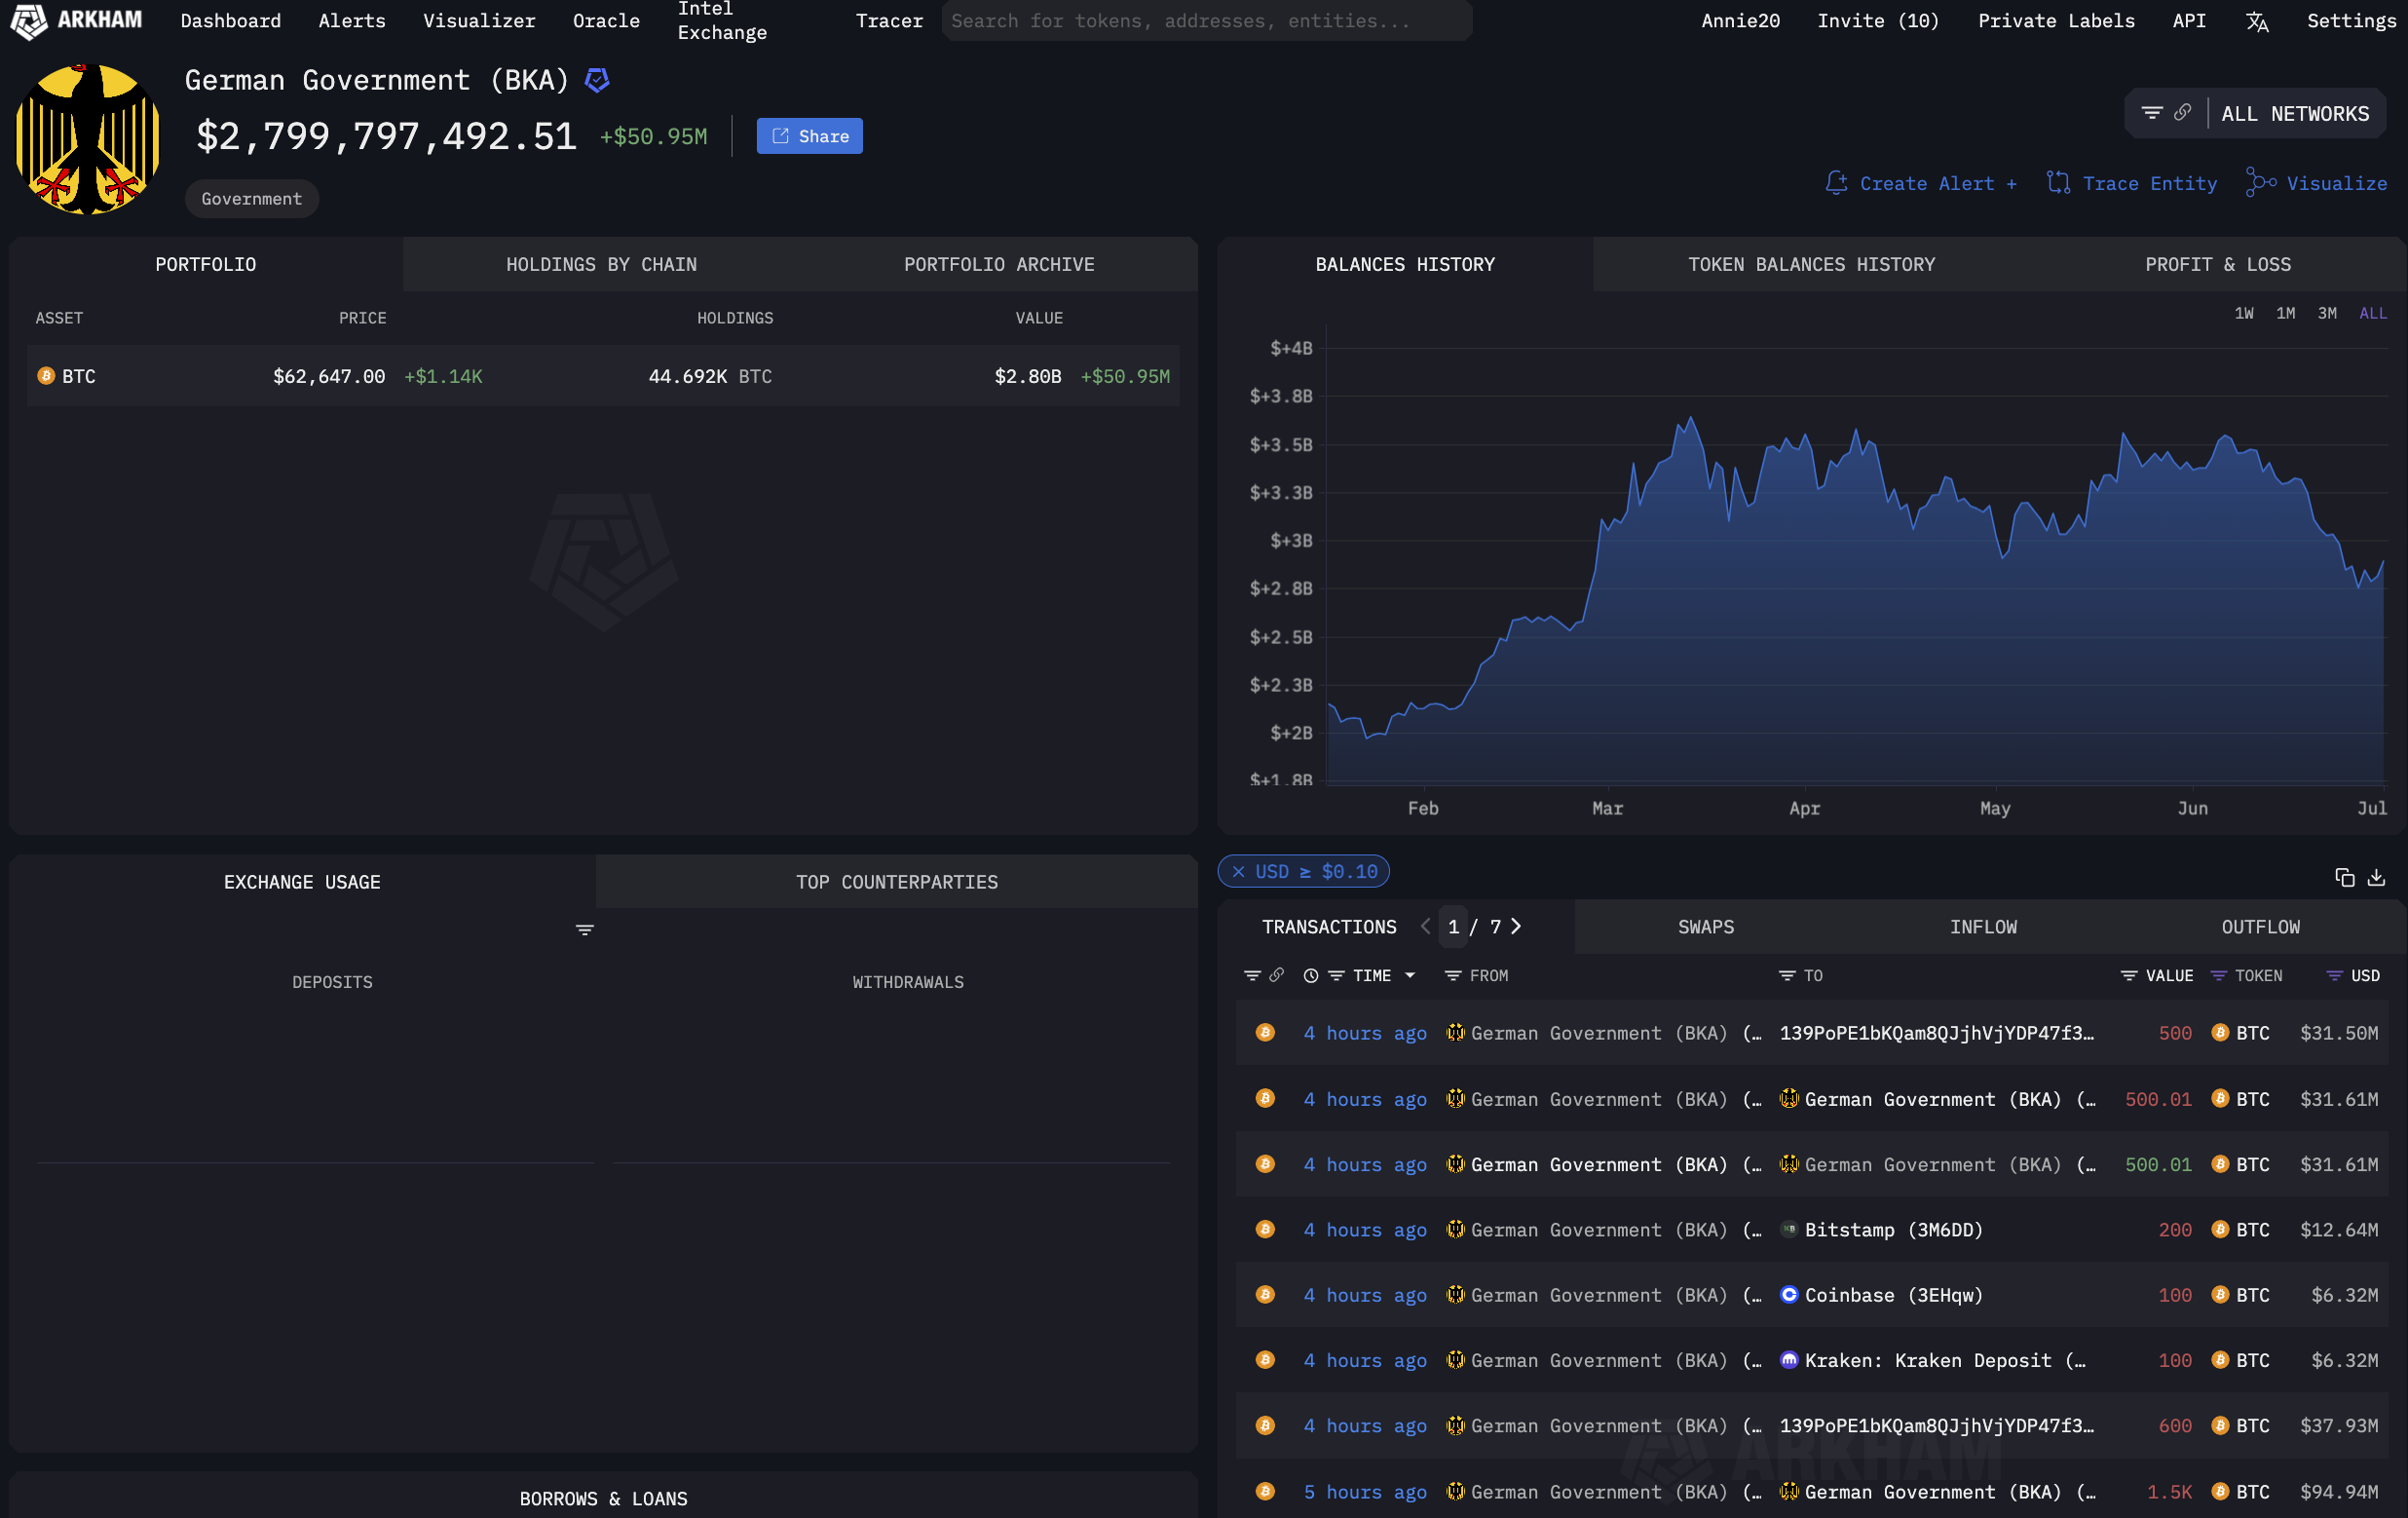
Task: Open the ALL NETWORKS selector
Action: (x=2294, y=114)
